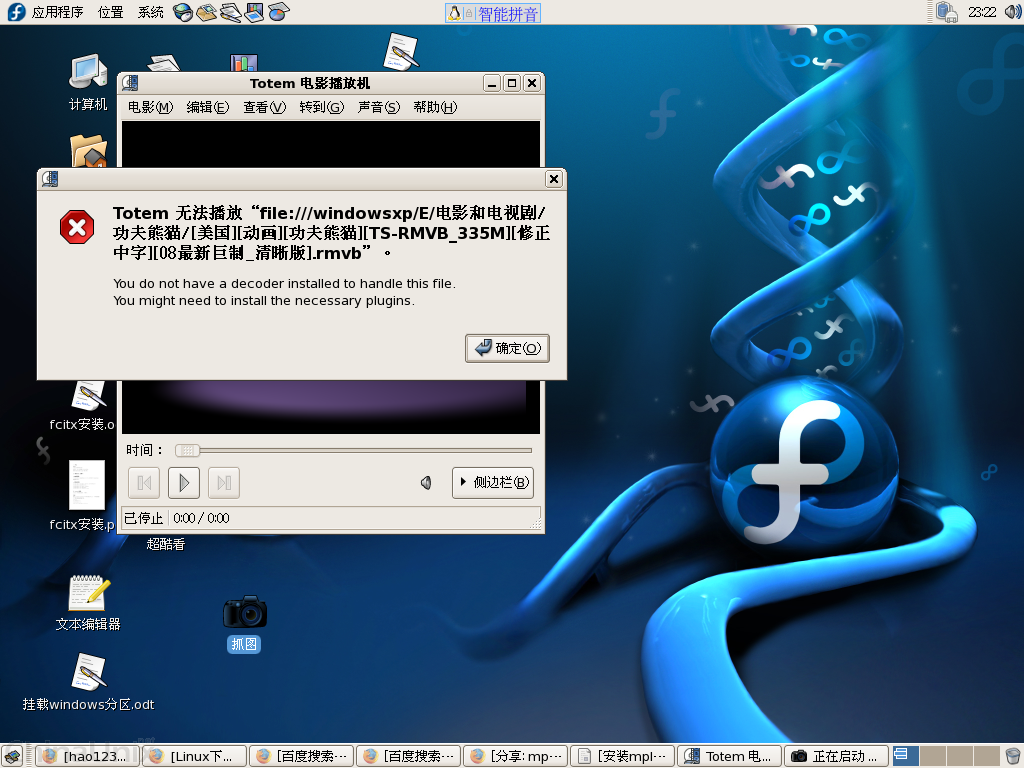Click the globe browser icon in top panel
Viewport: 1024px width, 768px height.
(182, 12)
